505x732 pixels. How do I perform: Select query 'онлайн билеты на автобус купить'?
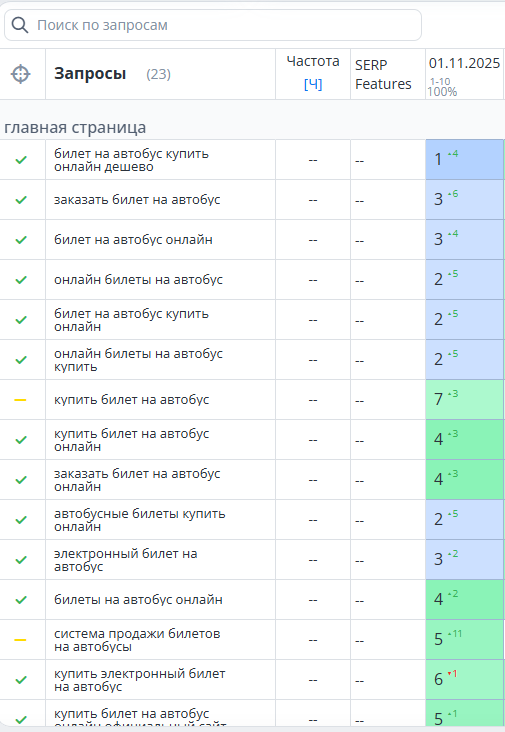[138, 360]
